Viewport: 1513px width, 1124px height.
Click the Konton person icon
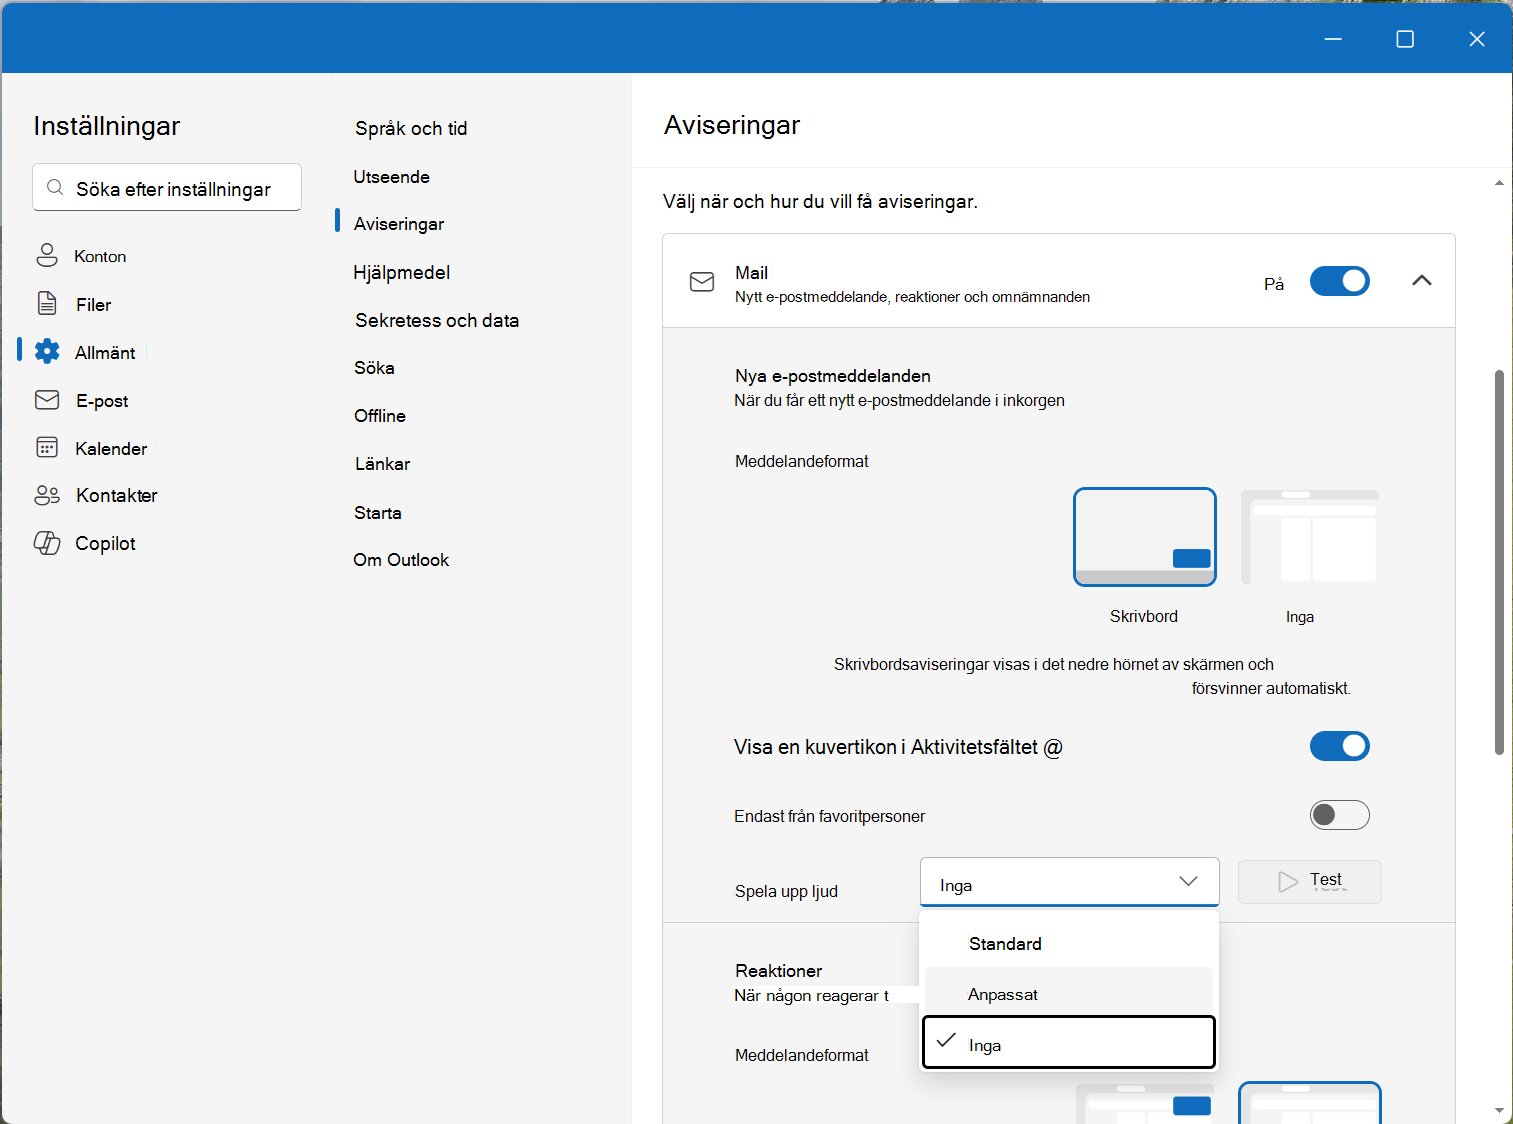47,255
